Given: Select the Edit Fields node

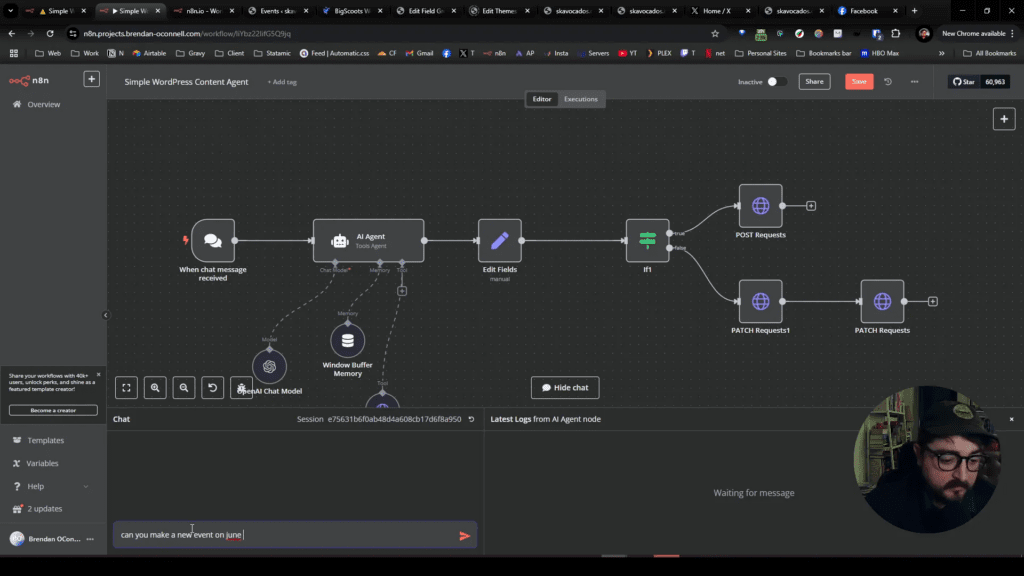Looking at the screenshot, I should tap(499, 241).
